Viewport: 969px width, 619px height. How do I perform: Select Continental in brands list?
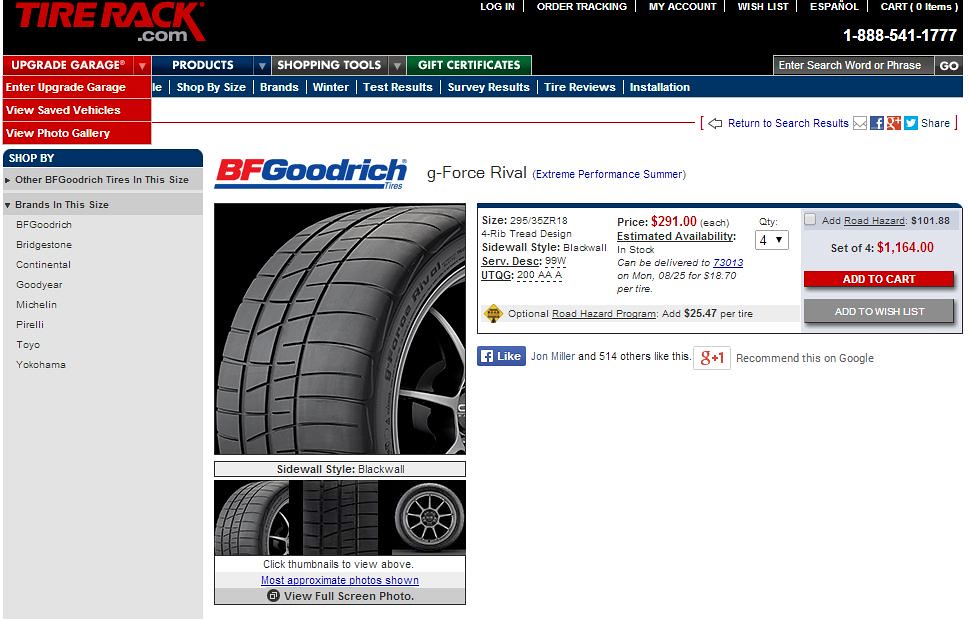[x=43, y=264]
